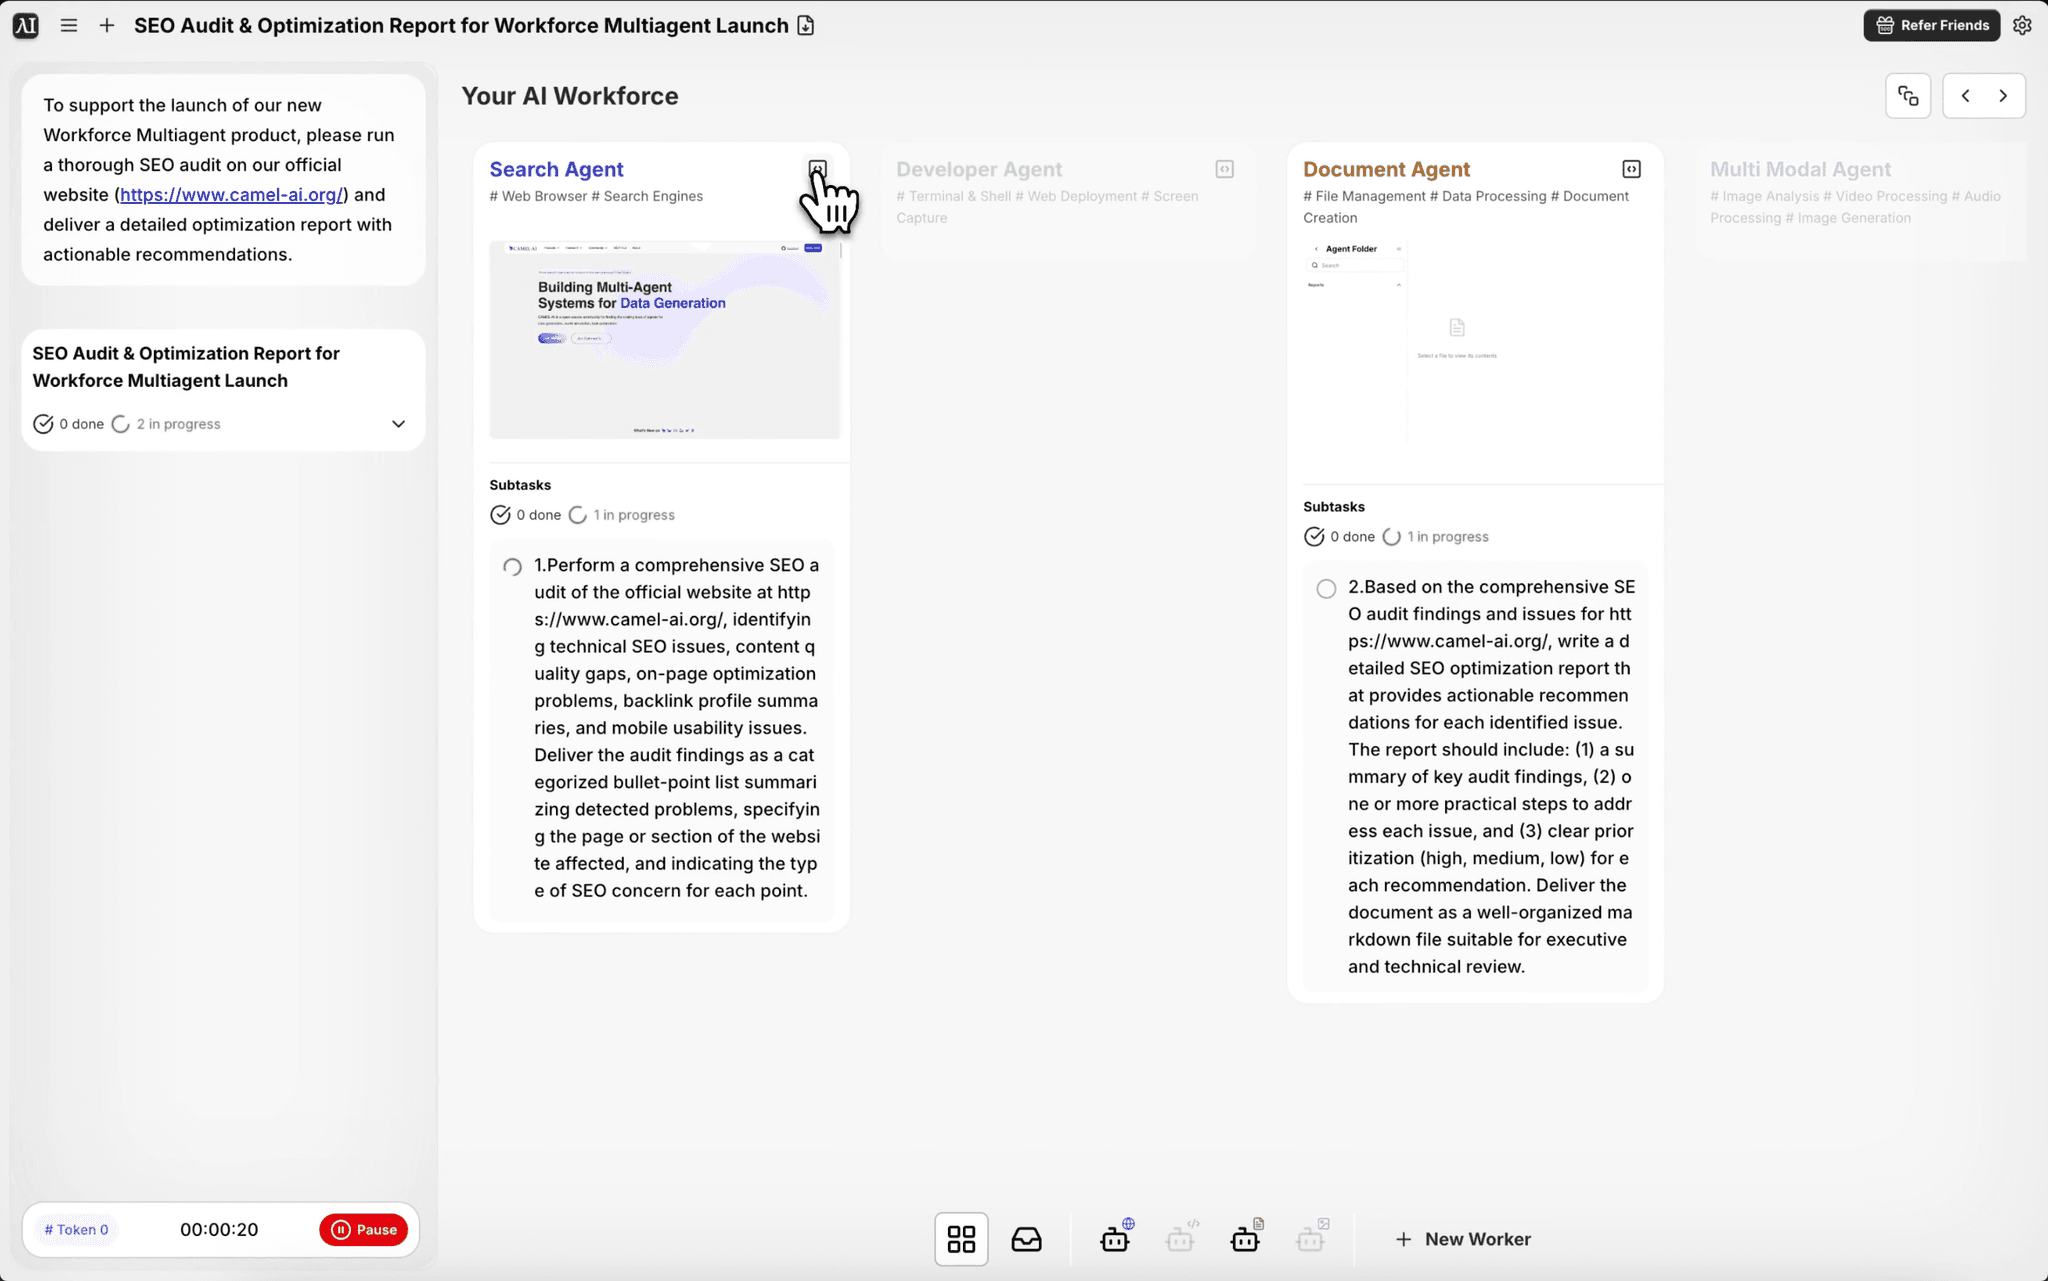Open the Search Agent browser thumbnail
Screen dimensions: 2048x1281
coord(664,339)
